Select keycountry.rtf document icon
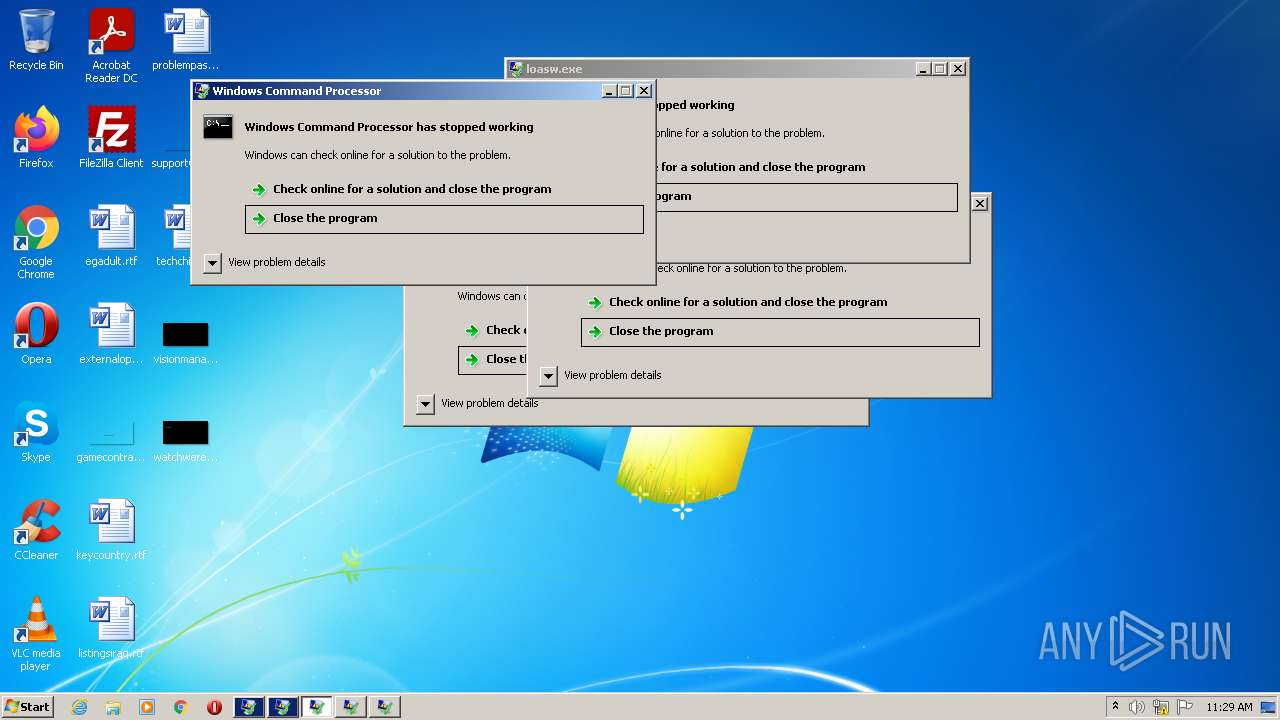The width and height of the screenshot is (1280, 720). click(x=111, y=530)
